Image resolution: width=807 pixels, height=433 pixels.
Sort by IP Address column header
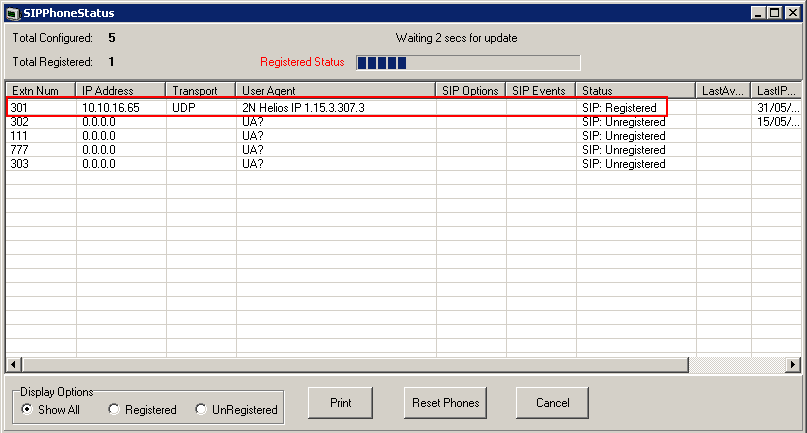tap(120, 91)
